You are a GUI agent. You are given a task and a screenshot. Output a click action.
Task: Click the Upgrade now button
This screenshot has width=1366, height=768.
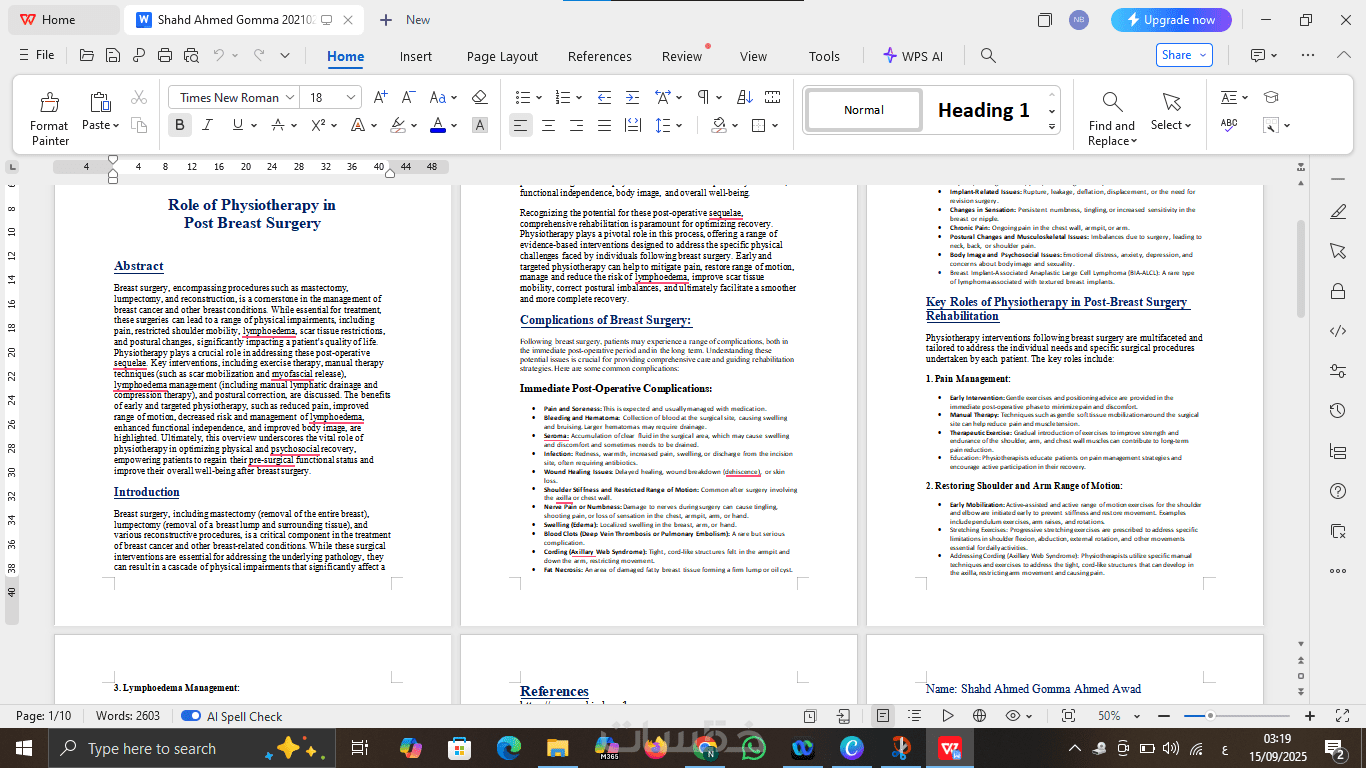[1170, 20]
